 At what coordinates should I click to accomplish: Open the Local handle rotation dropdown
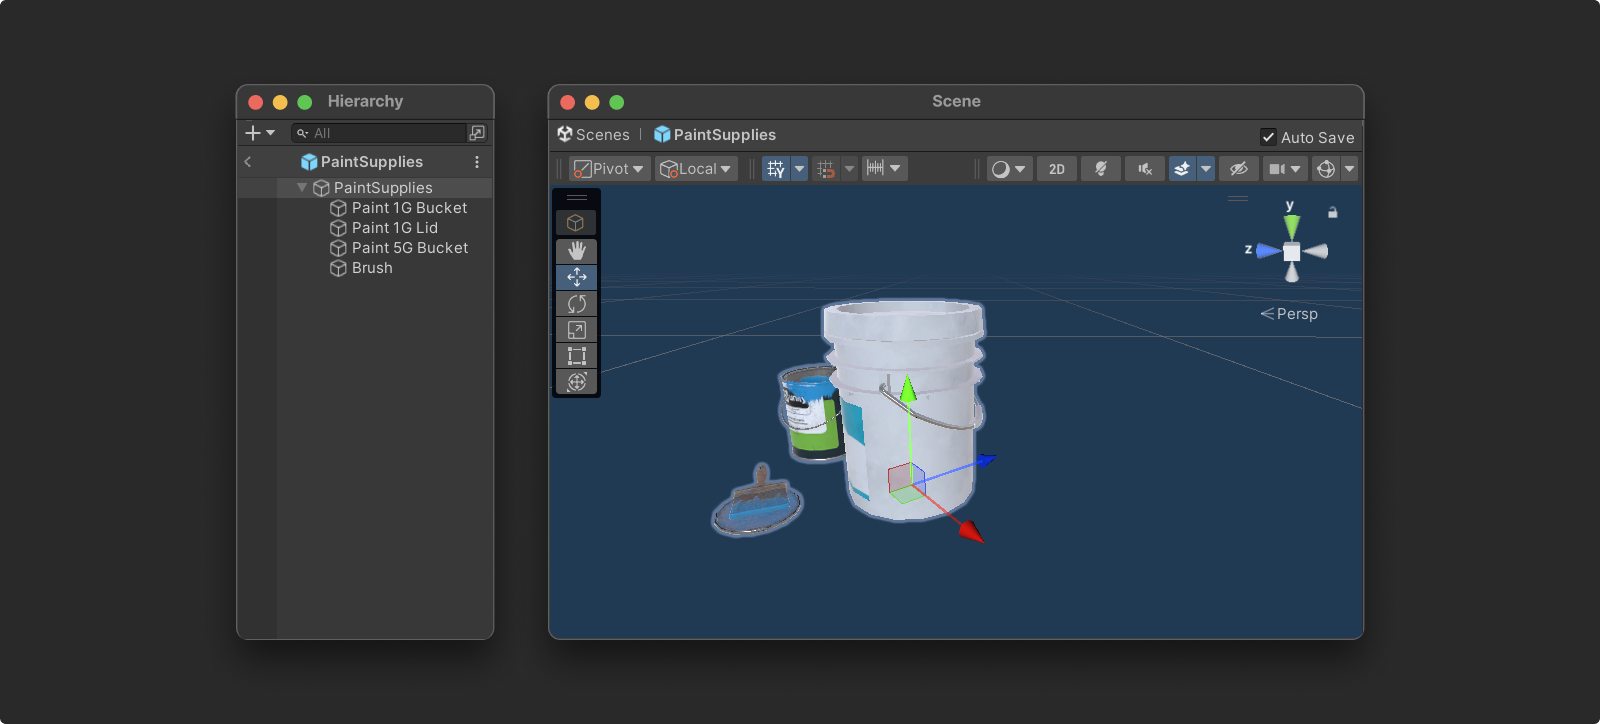coord(696,169)
